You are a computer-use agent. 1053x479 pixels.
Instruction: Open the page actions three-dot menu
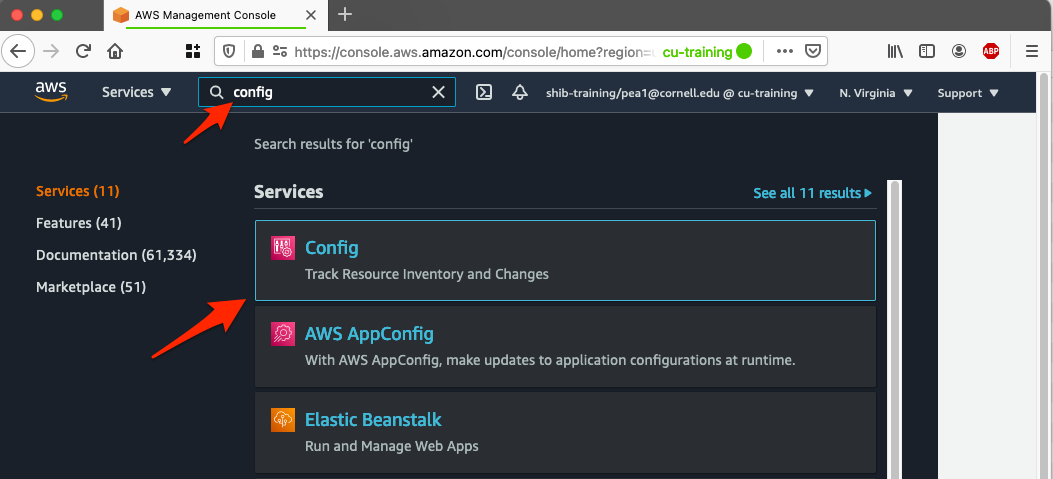(784, 51)
